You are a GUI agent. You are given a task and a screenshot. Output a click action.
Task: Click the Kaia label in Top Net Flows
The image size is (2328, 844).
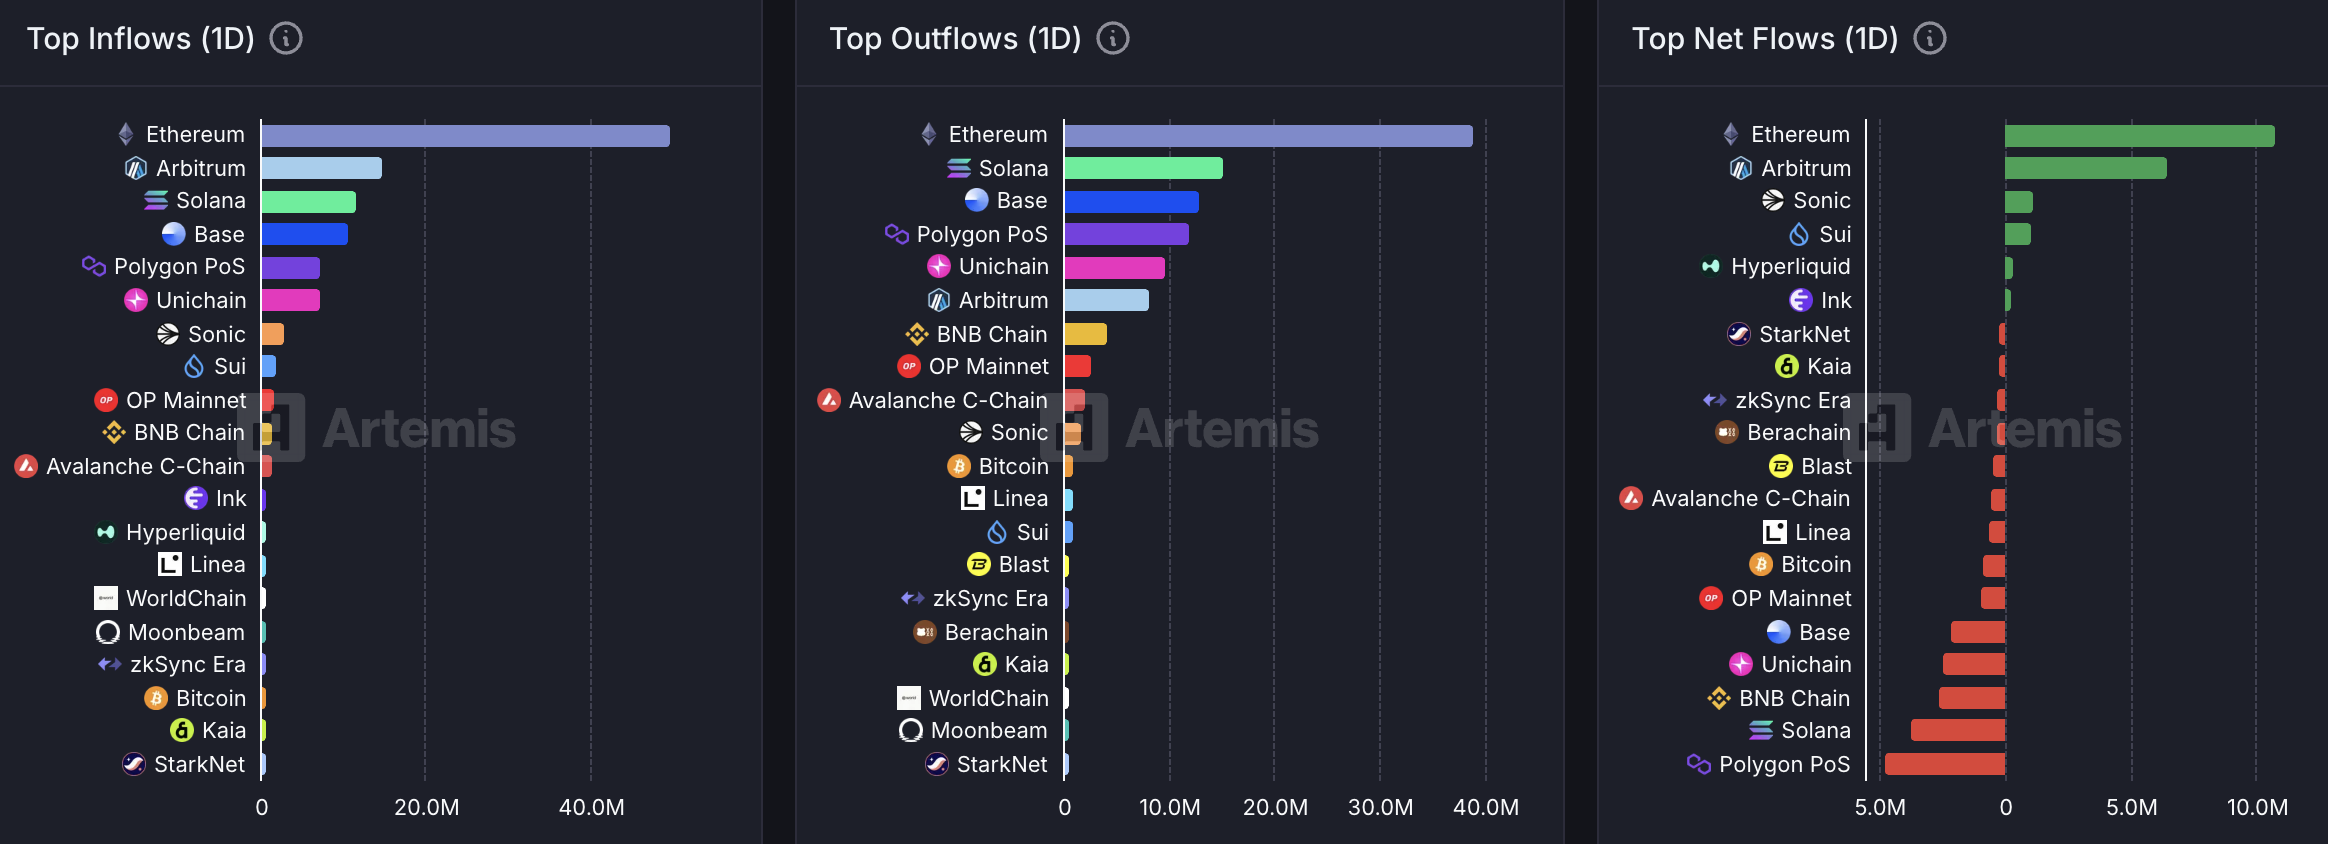point(1829,366)
